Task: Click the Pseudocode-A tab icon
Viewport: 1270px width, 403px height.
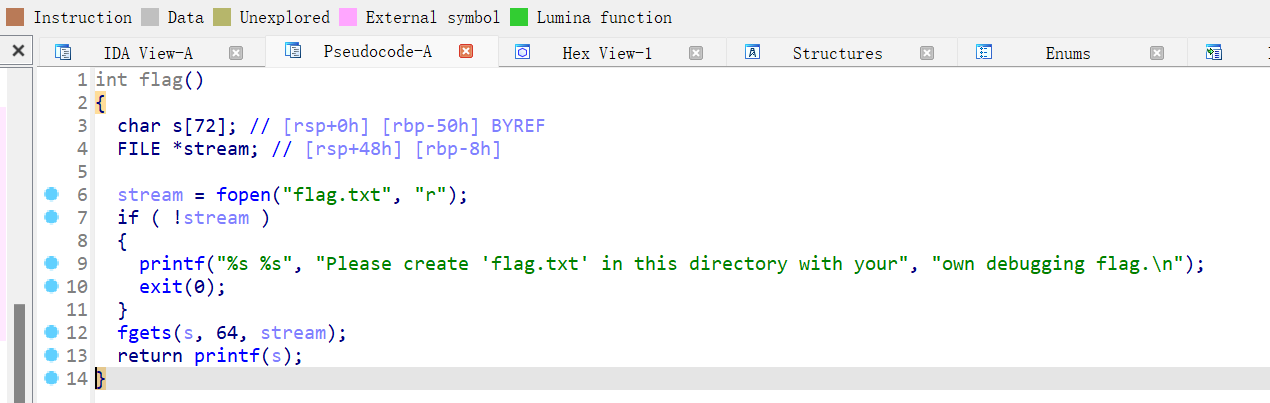Action: 293,51
